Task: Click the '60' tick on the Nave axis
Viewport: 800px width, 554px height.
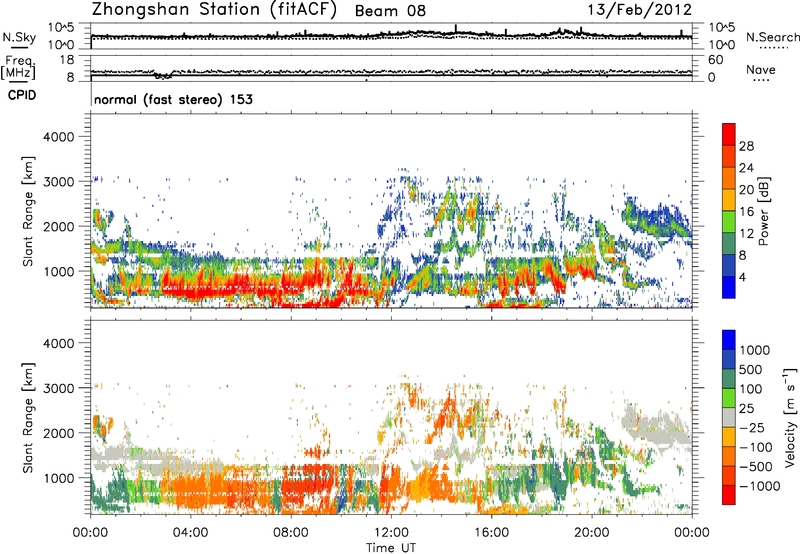Action: 715,60
